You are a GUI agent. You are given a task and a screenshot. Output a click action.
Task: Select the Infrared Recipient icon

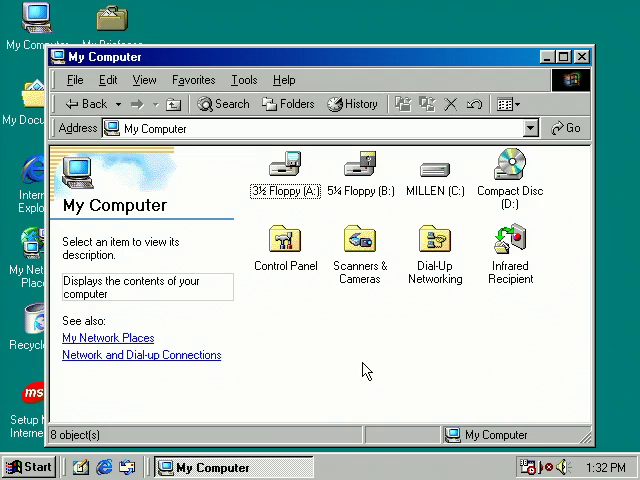[510, 239]
